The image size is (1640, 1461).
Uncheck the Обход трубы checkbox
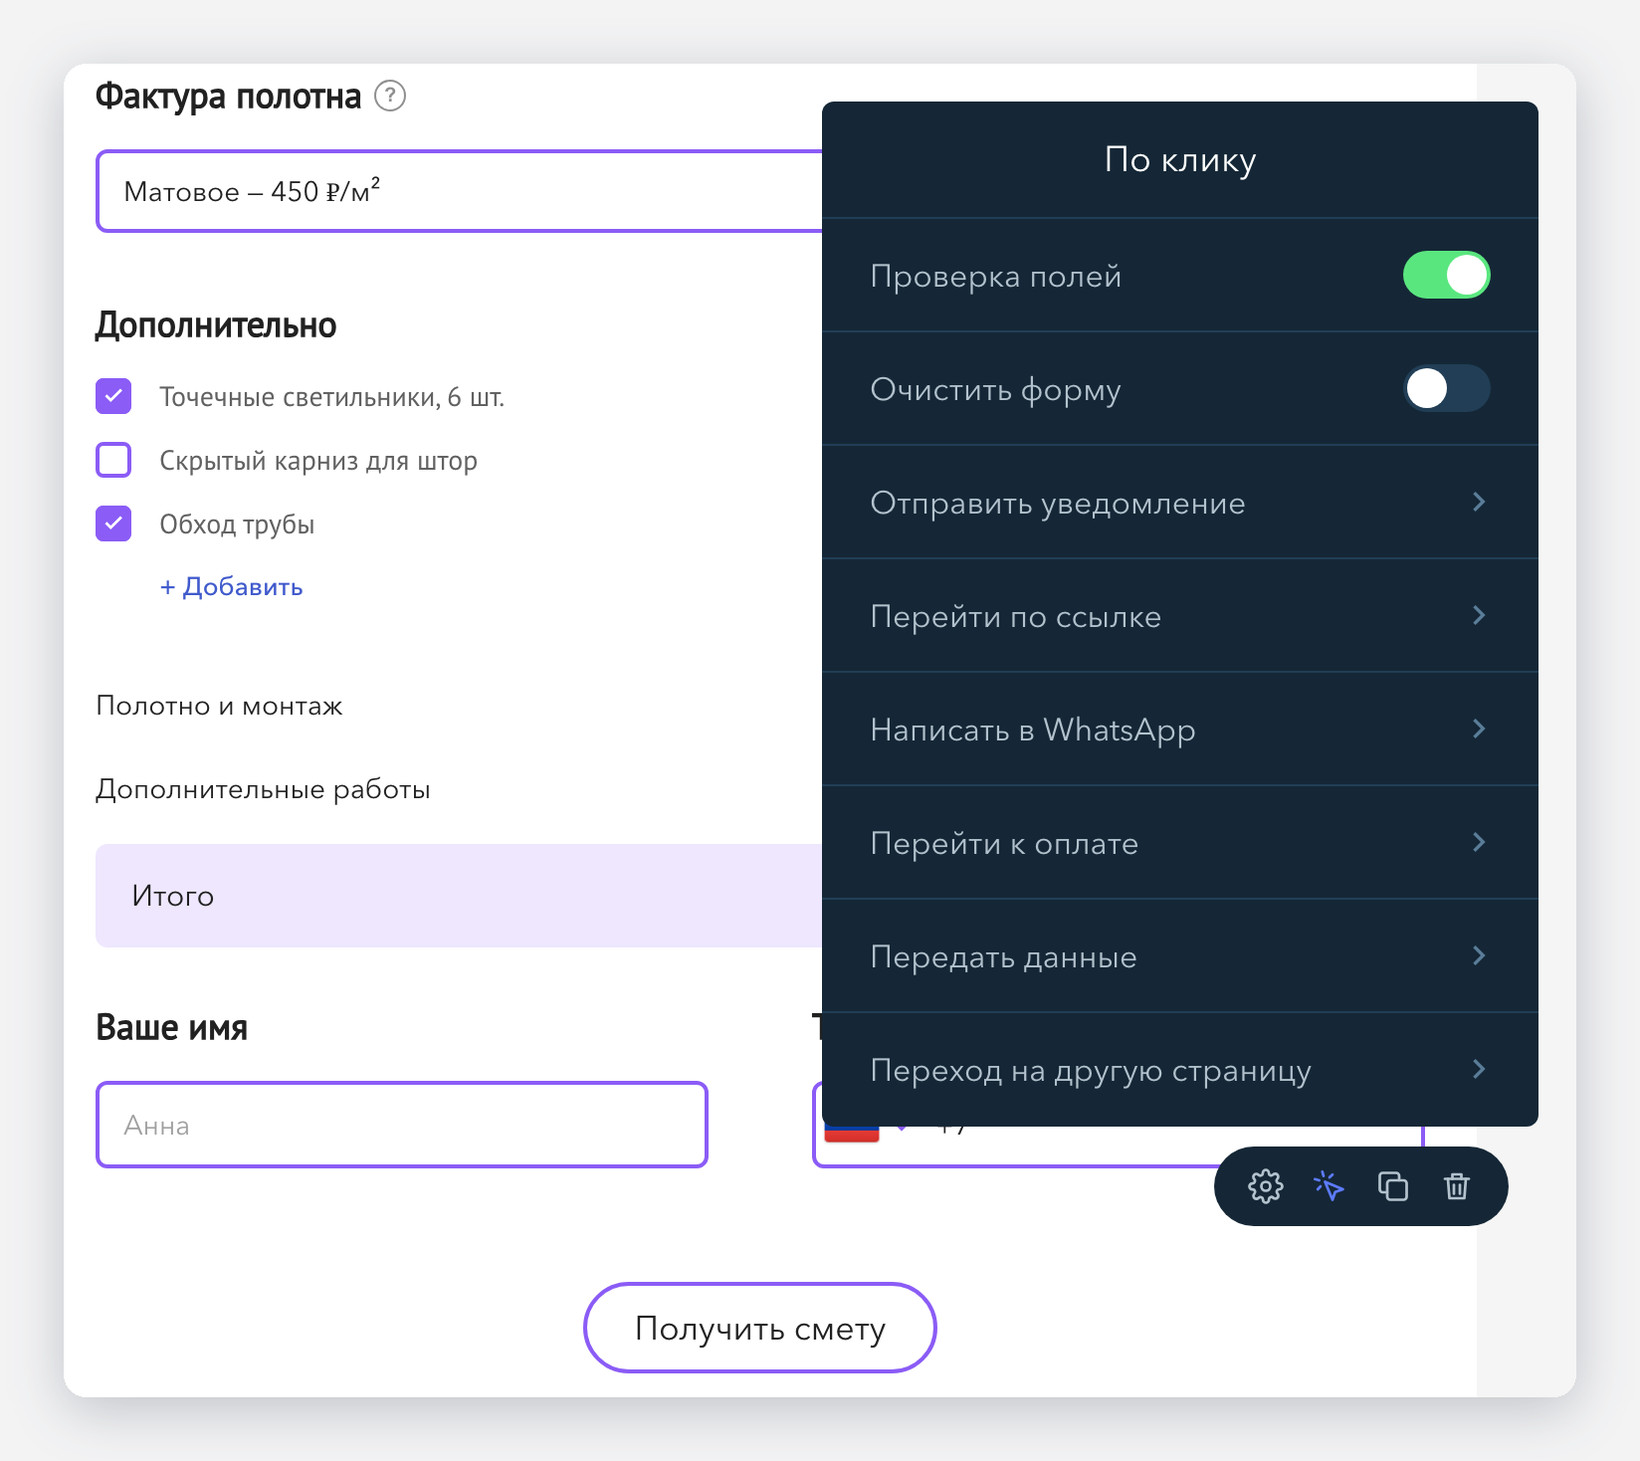point(114,523)
